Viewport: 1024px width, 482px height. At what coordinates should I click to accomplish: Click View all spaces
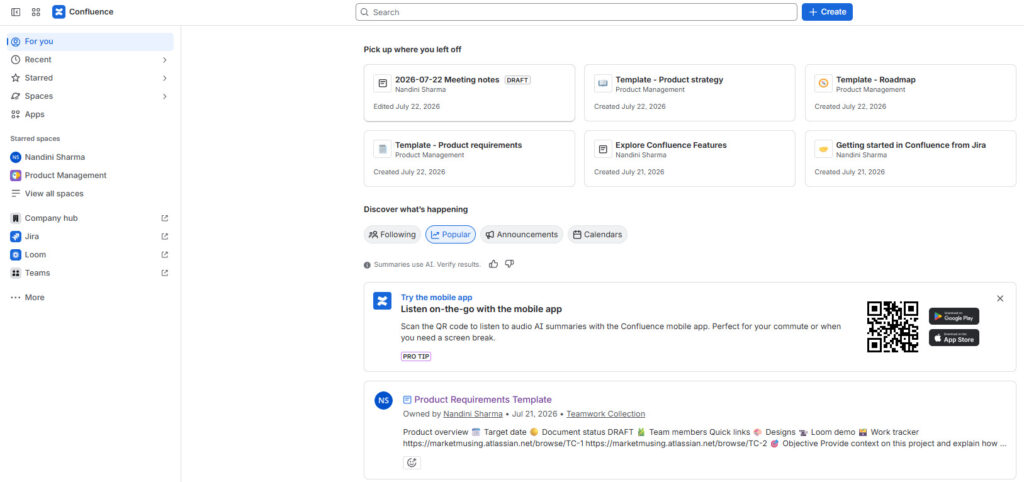coord(90,193)
